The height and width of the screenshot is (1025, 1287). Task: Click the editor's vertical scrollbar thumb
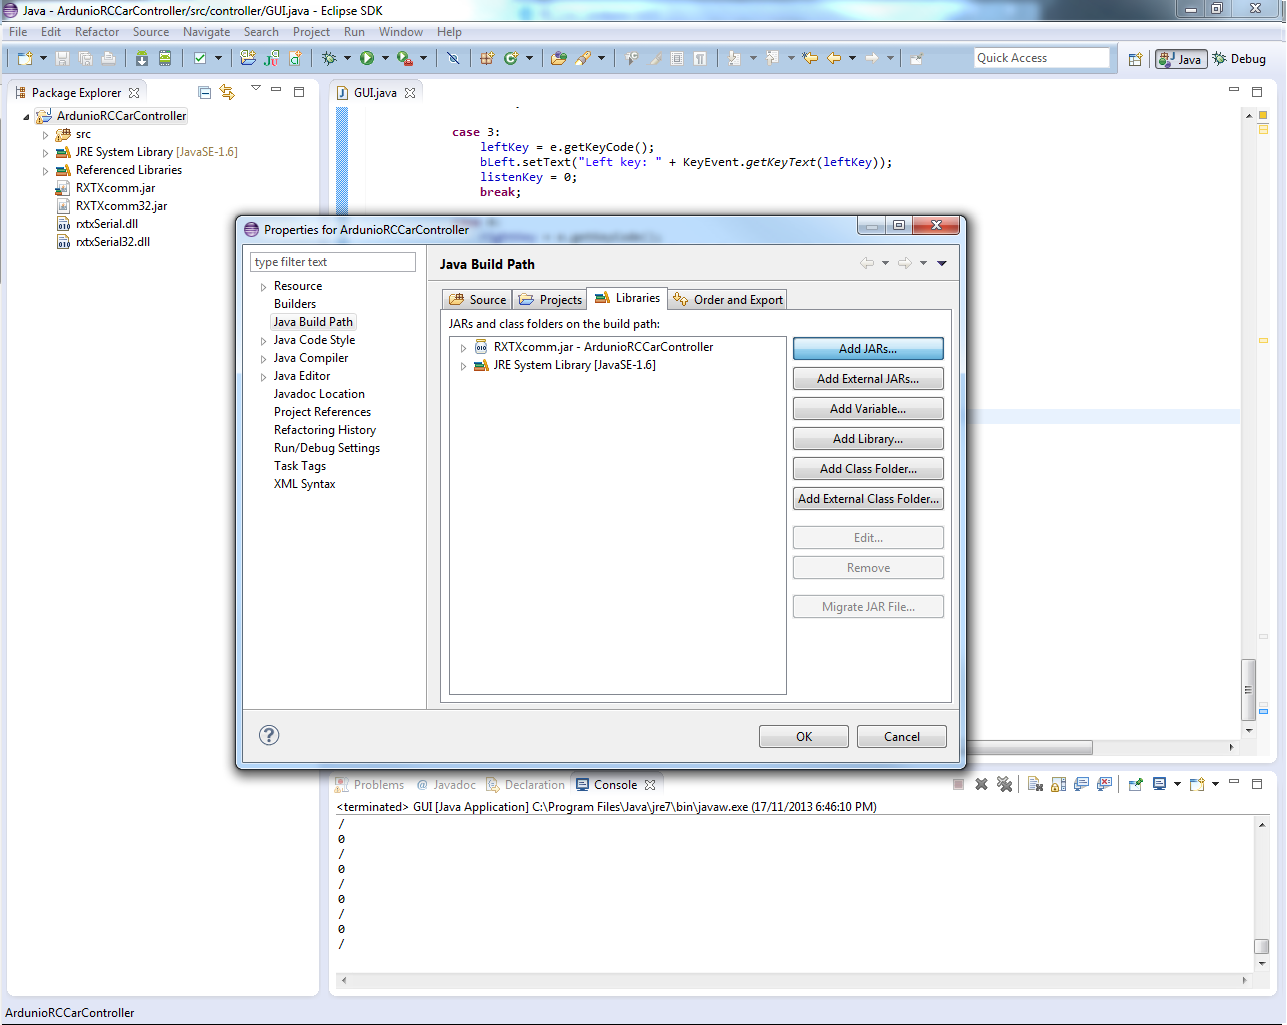click(x=1248, y=689)
